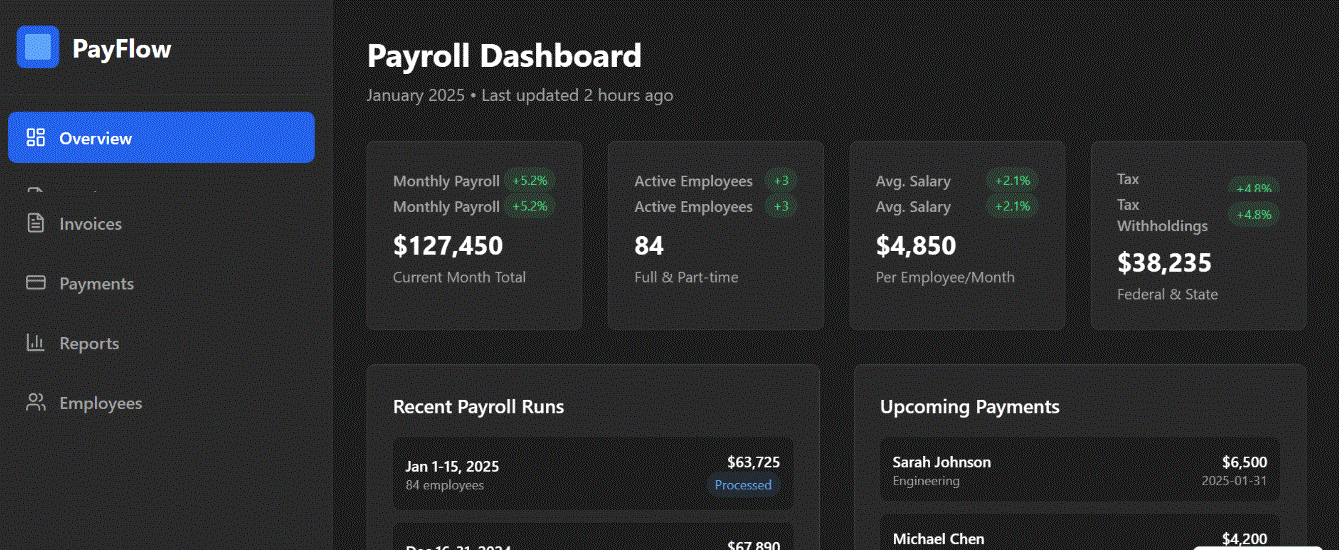The image size is (1339, 550).
Task: Click the $6,500 payment amount
Action: click(1244, 462)
